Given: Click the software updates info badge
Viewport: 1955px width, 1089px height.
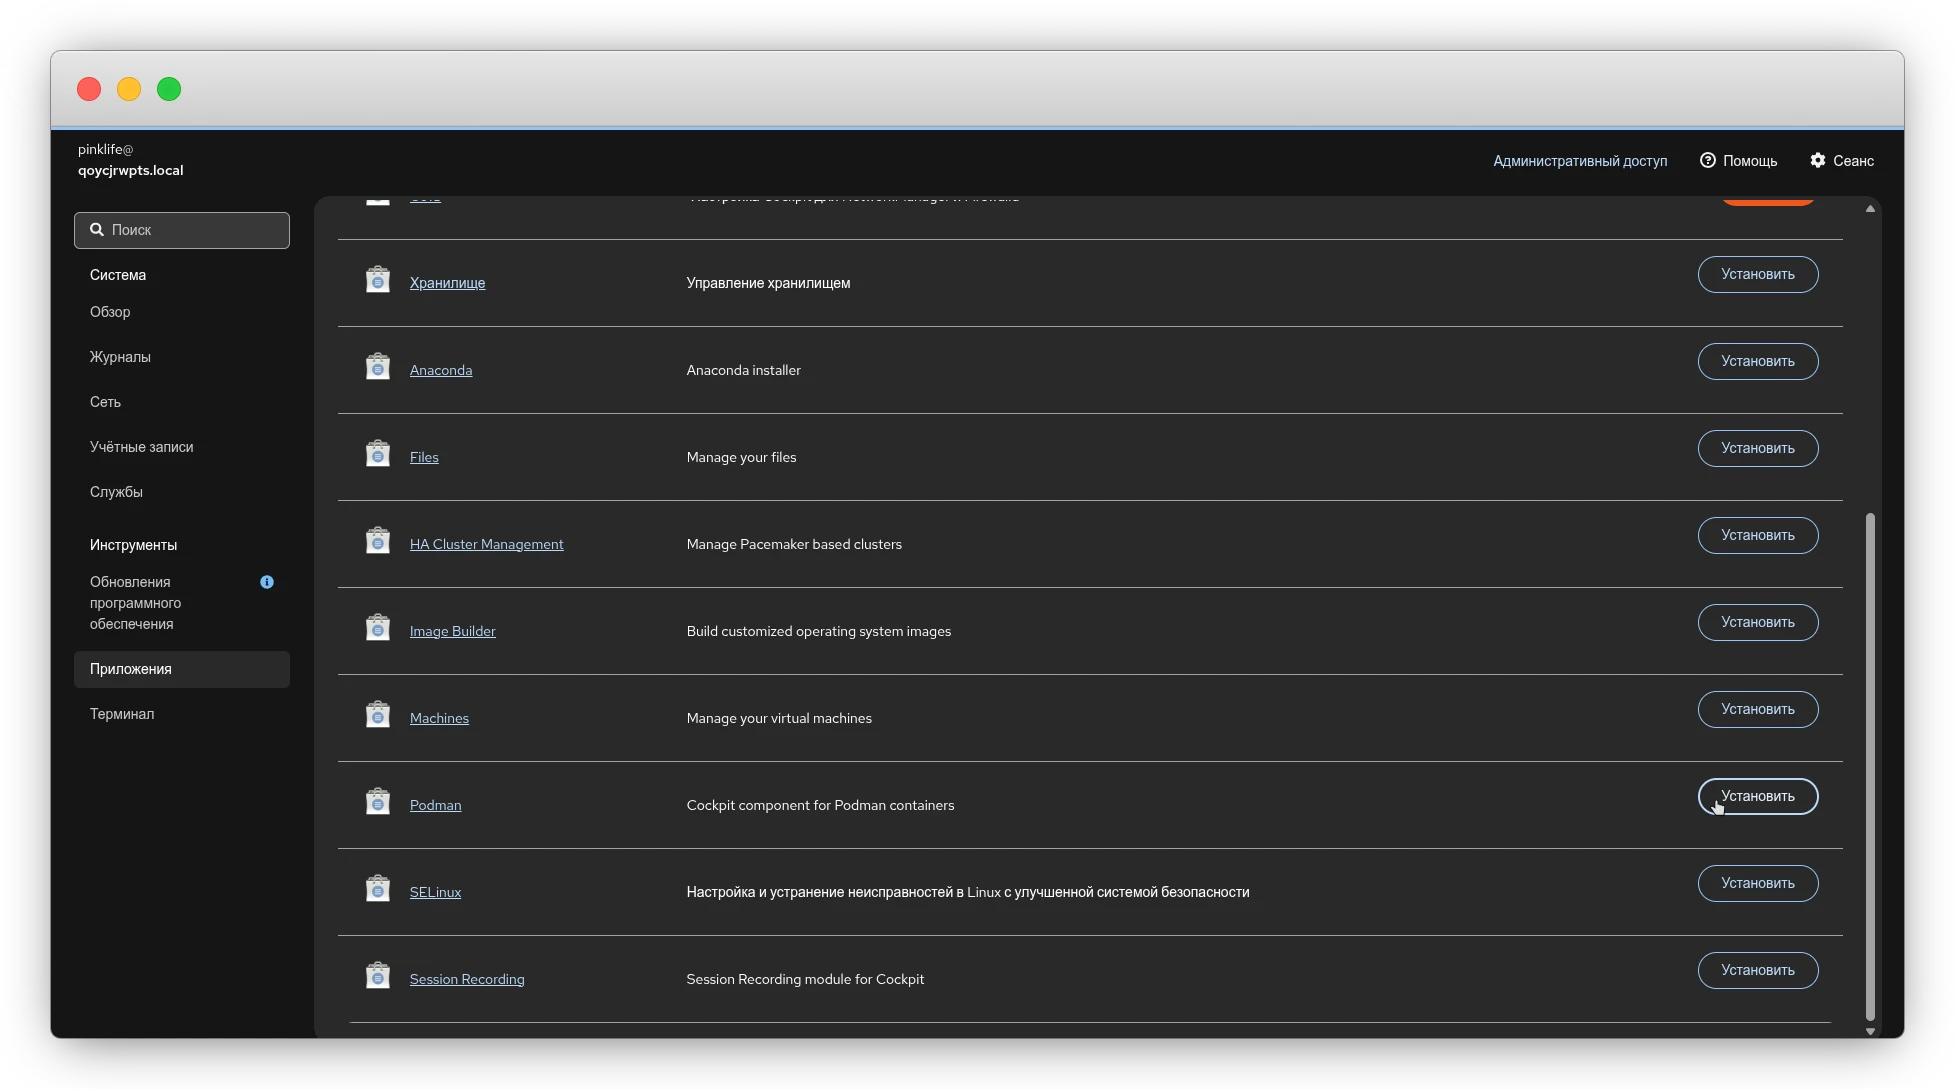Looking at the screenshot, I should click(267, 582).
